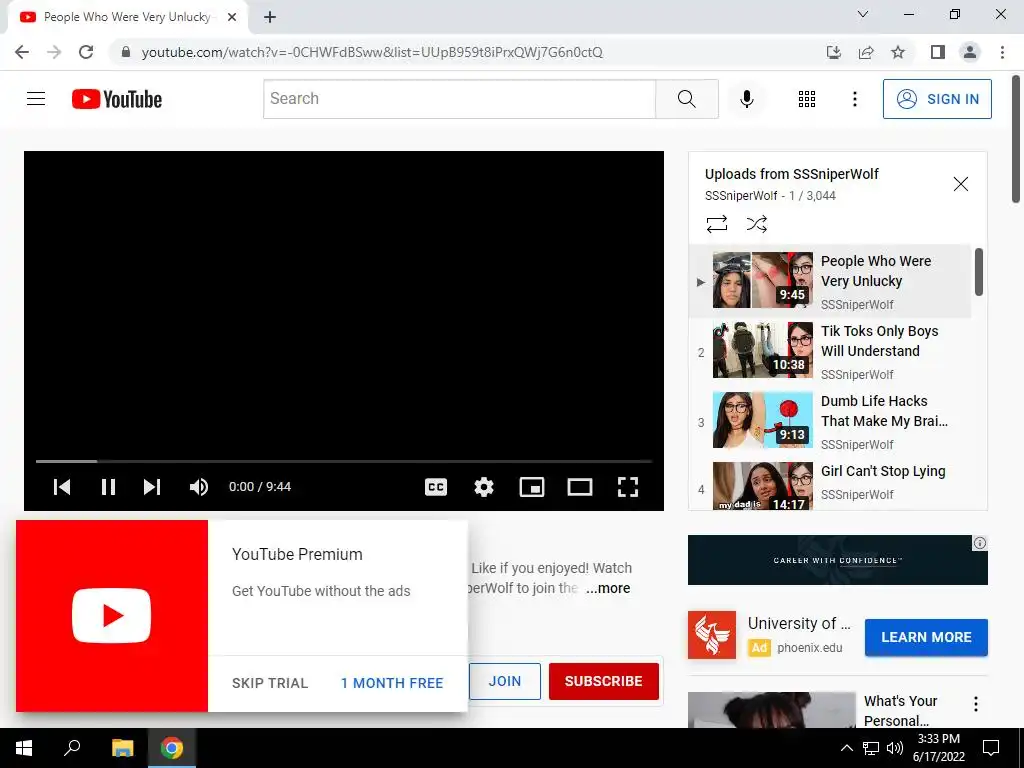Toggle loop playlist icon
Viewport: 1024px width, 768px height.
716,224
